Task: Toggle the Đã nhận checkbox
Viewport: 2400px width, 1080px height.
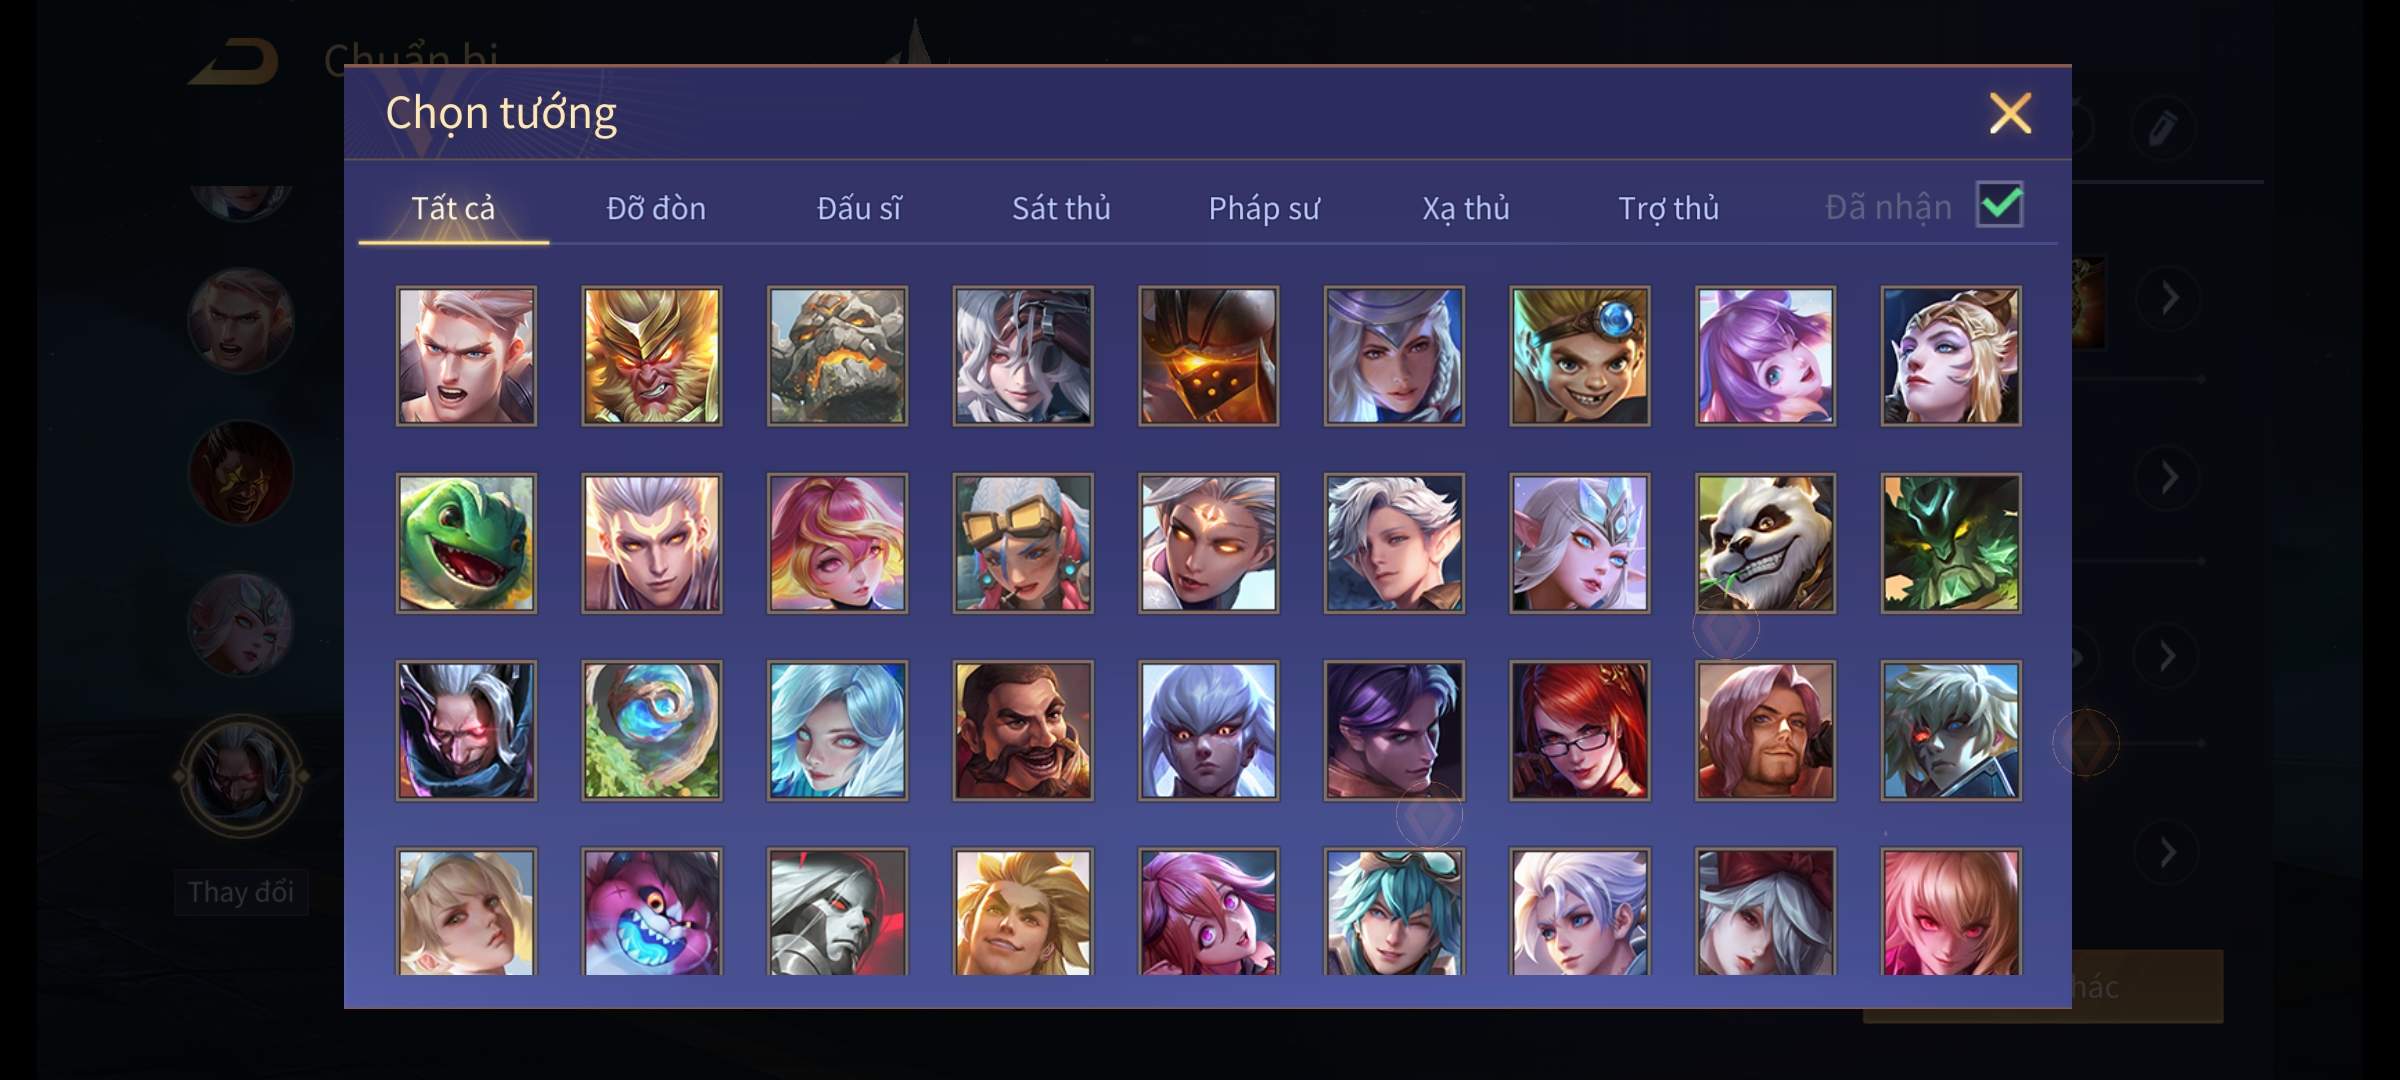Action: click(x=2000, y=205)
